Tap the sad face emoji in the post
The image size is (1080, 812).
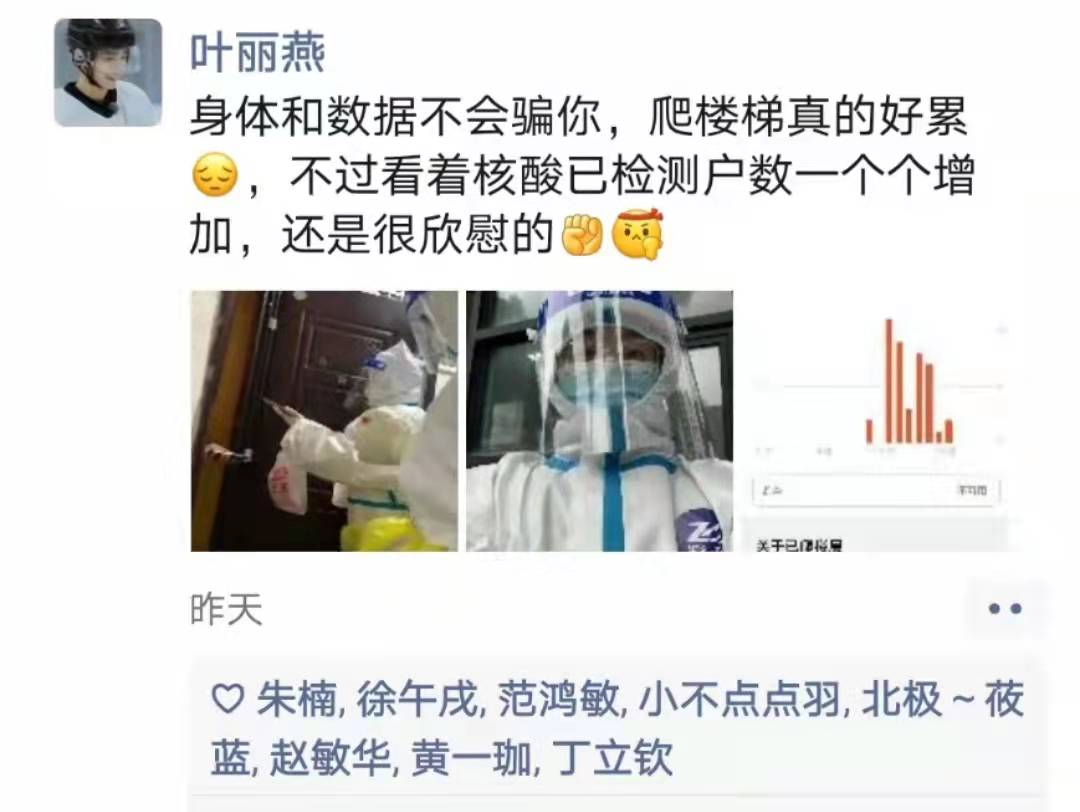coord(215,175)
